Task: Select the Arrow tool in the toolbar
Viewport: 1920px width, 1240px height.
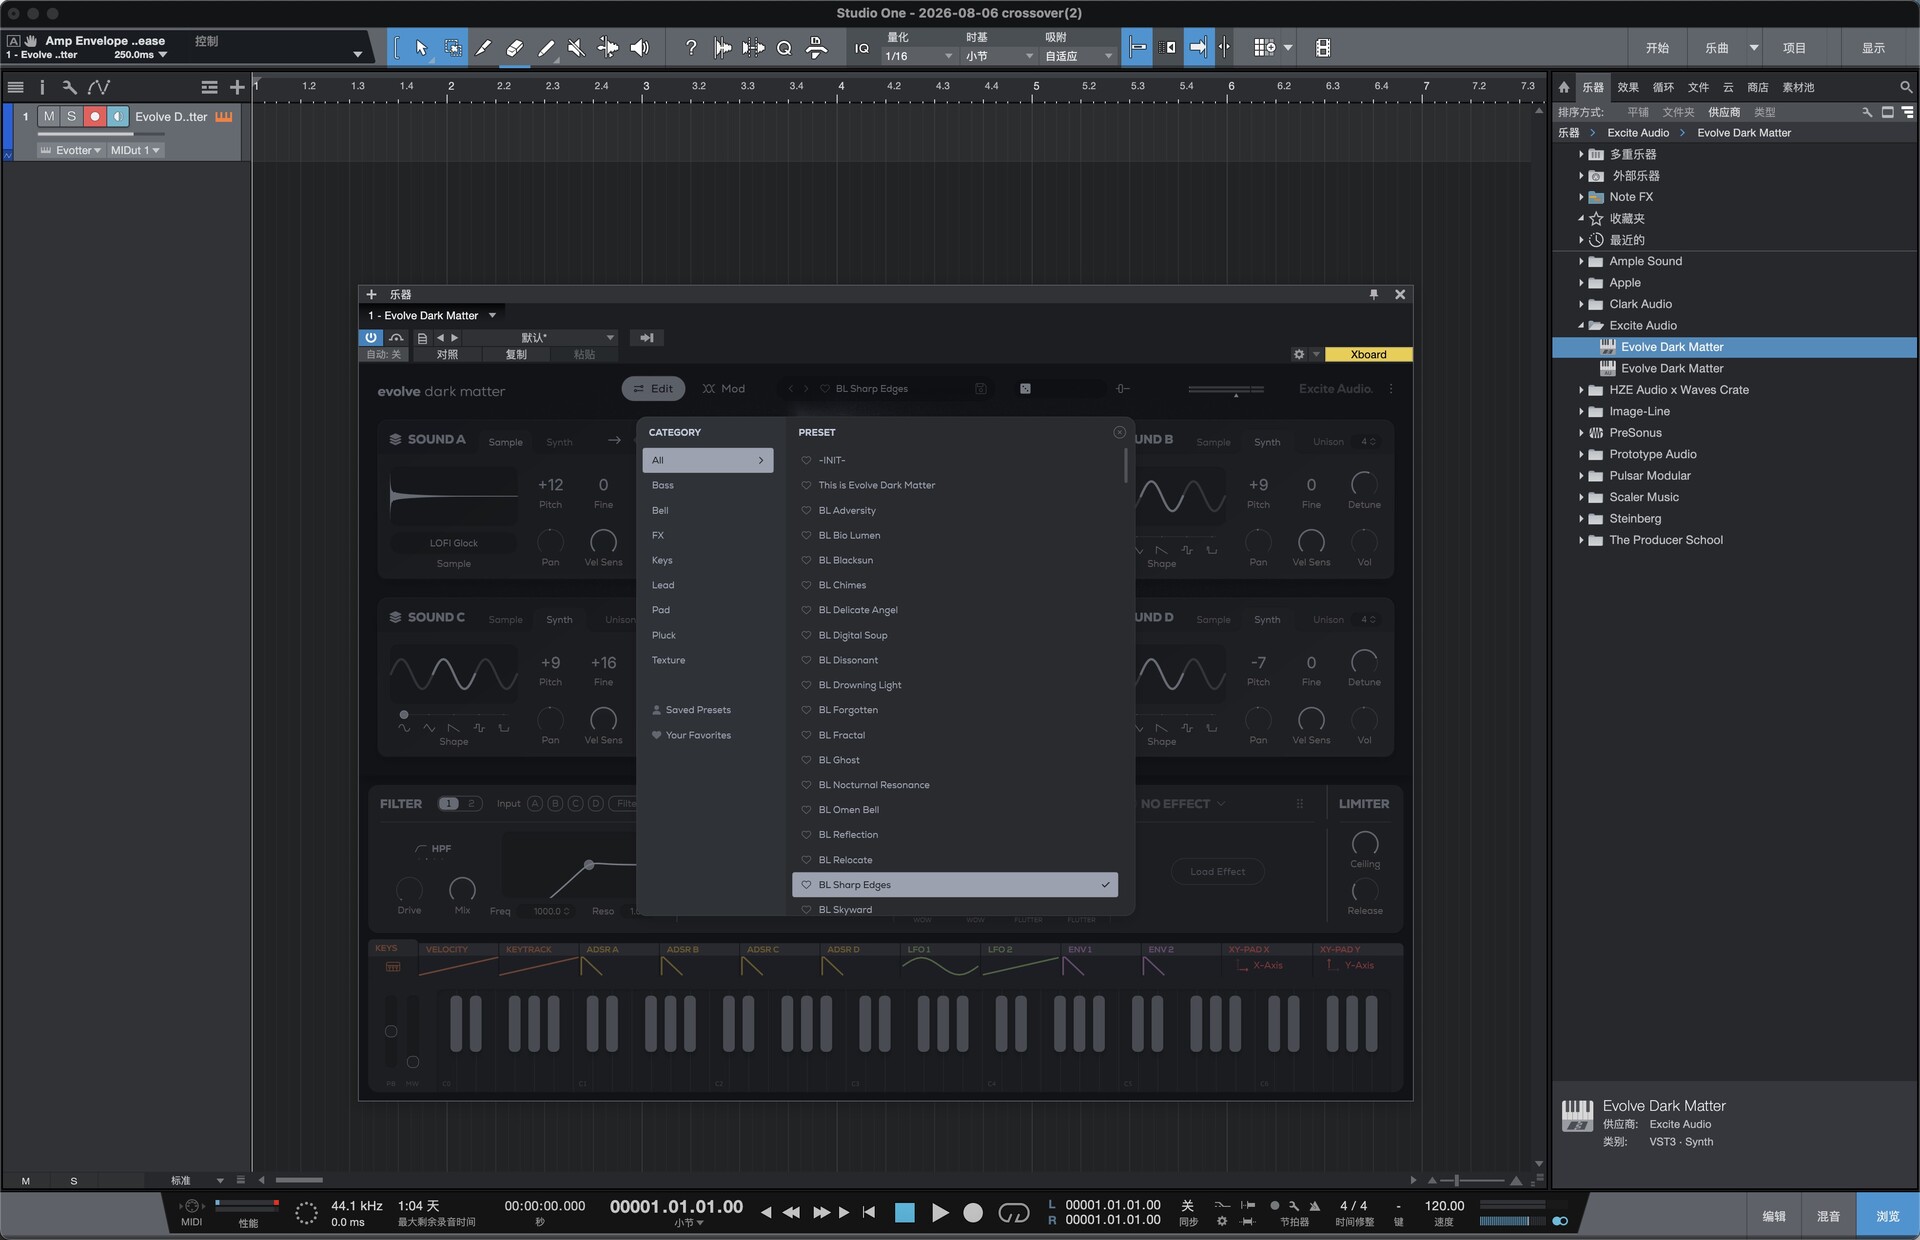Action: [x=421, y=47]
